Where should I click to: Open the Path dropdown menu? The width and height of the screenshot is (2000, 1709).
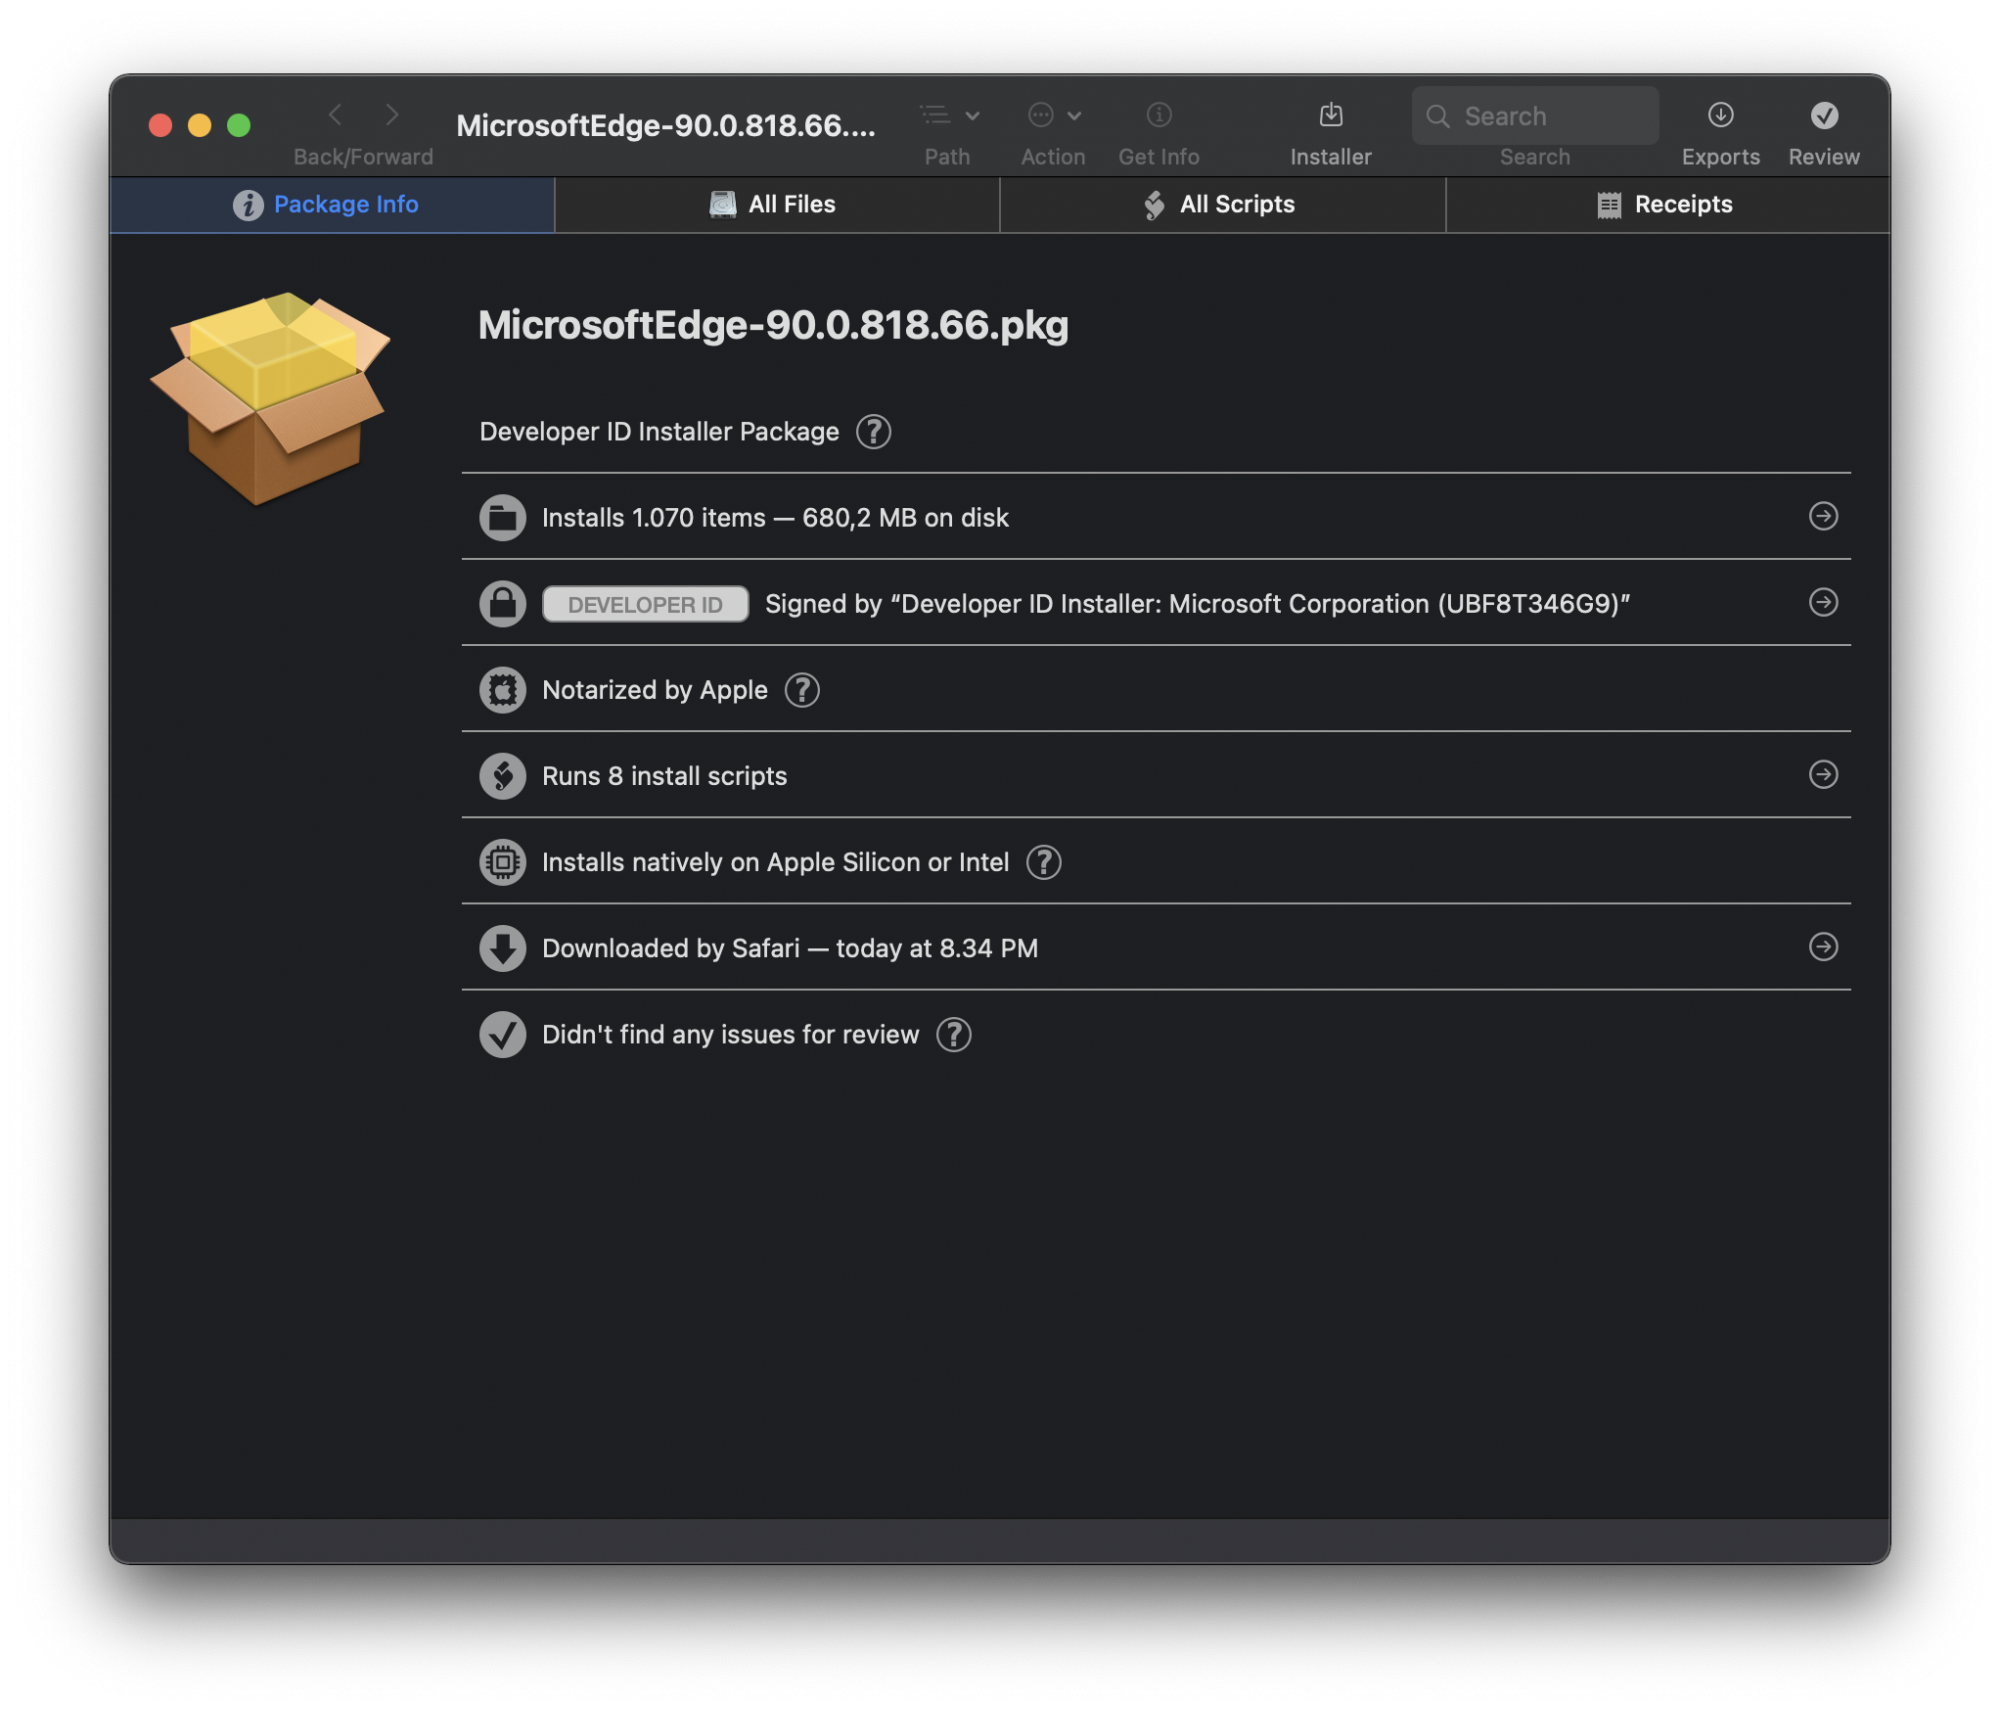(x=949, y=115)
